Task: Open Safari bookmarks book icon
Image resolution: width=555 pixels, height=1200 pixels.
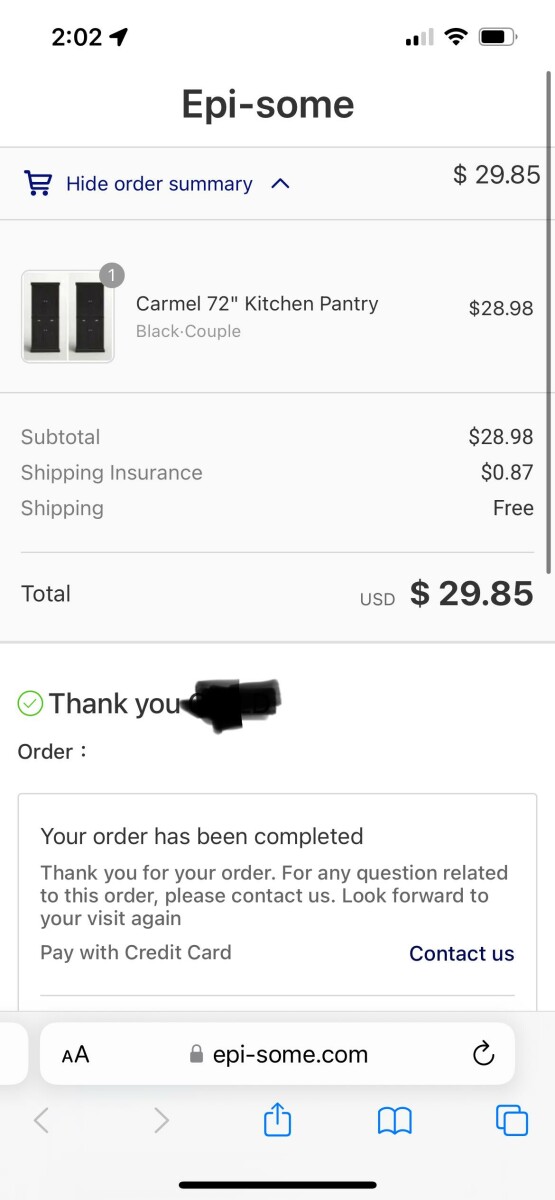Action: [x=395, y=1121]
